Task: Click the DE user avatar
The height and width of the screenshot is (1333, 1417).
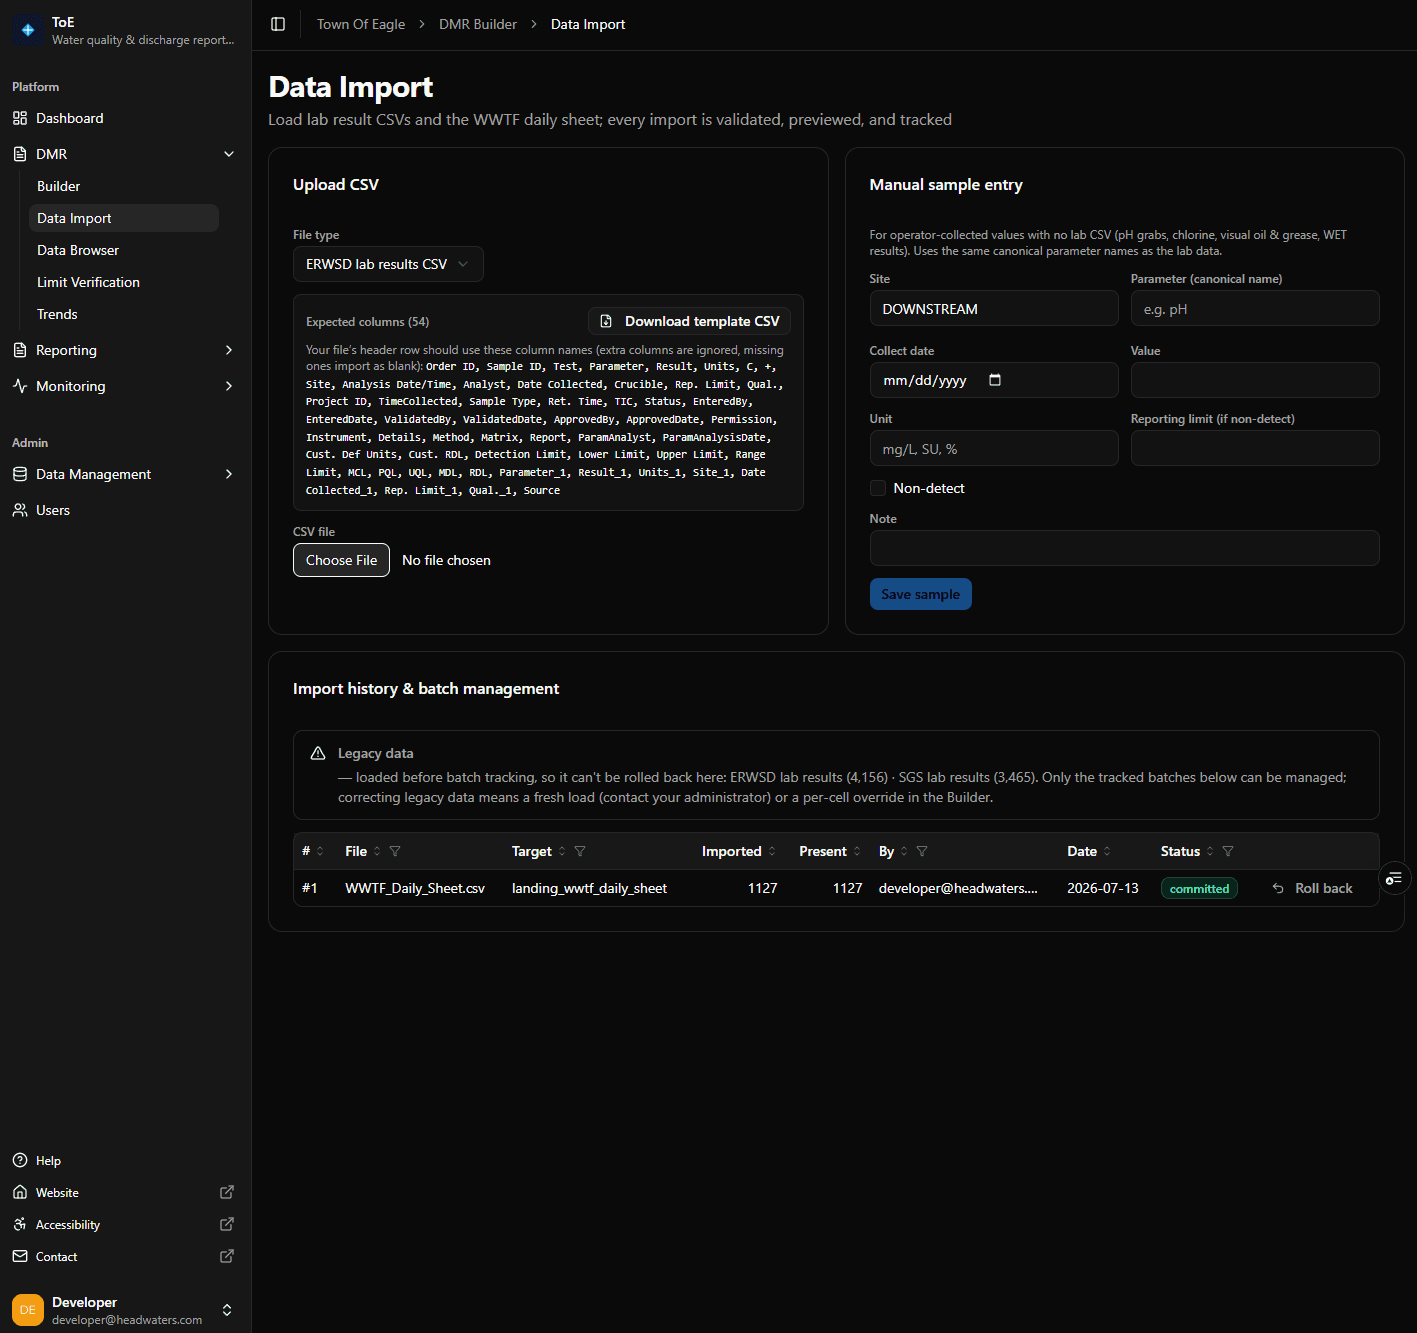Action: (x=28, y=1310)
